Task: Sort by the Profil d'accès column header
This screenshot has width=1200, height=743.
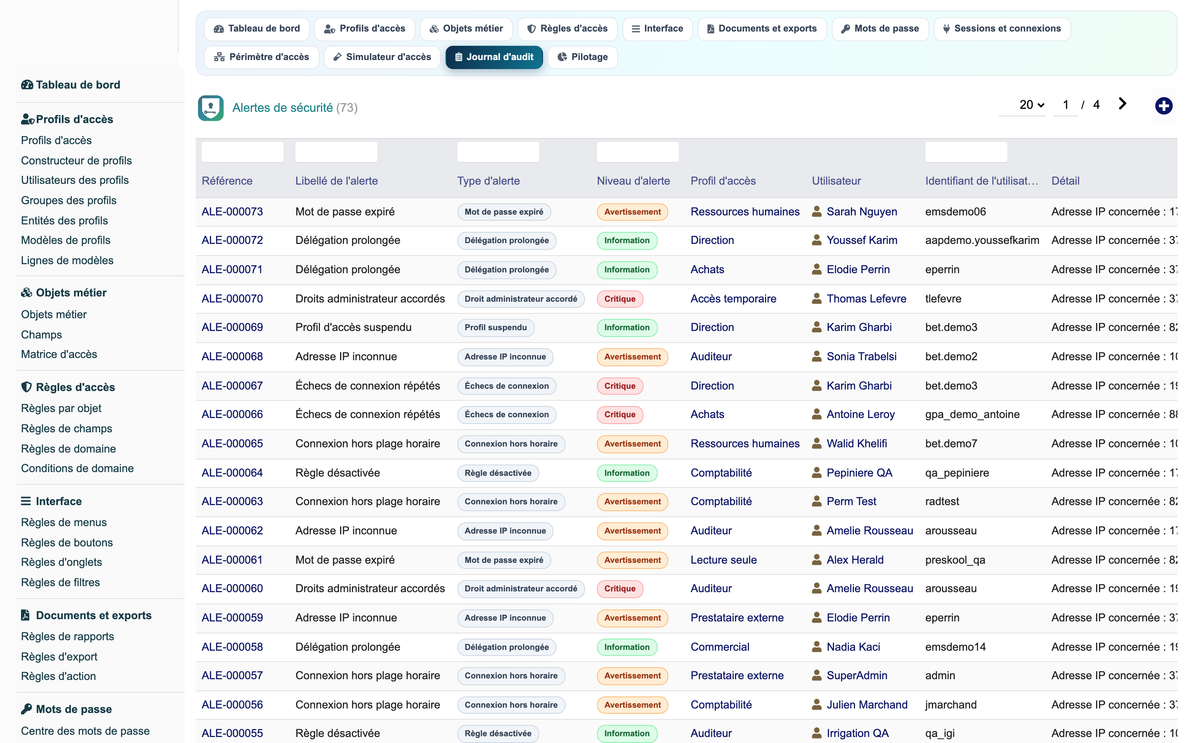Action: [723, 181]
